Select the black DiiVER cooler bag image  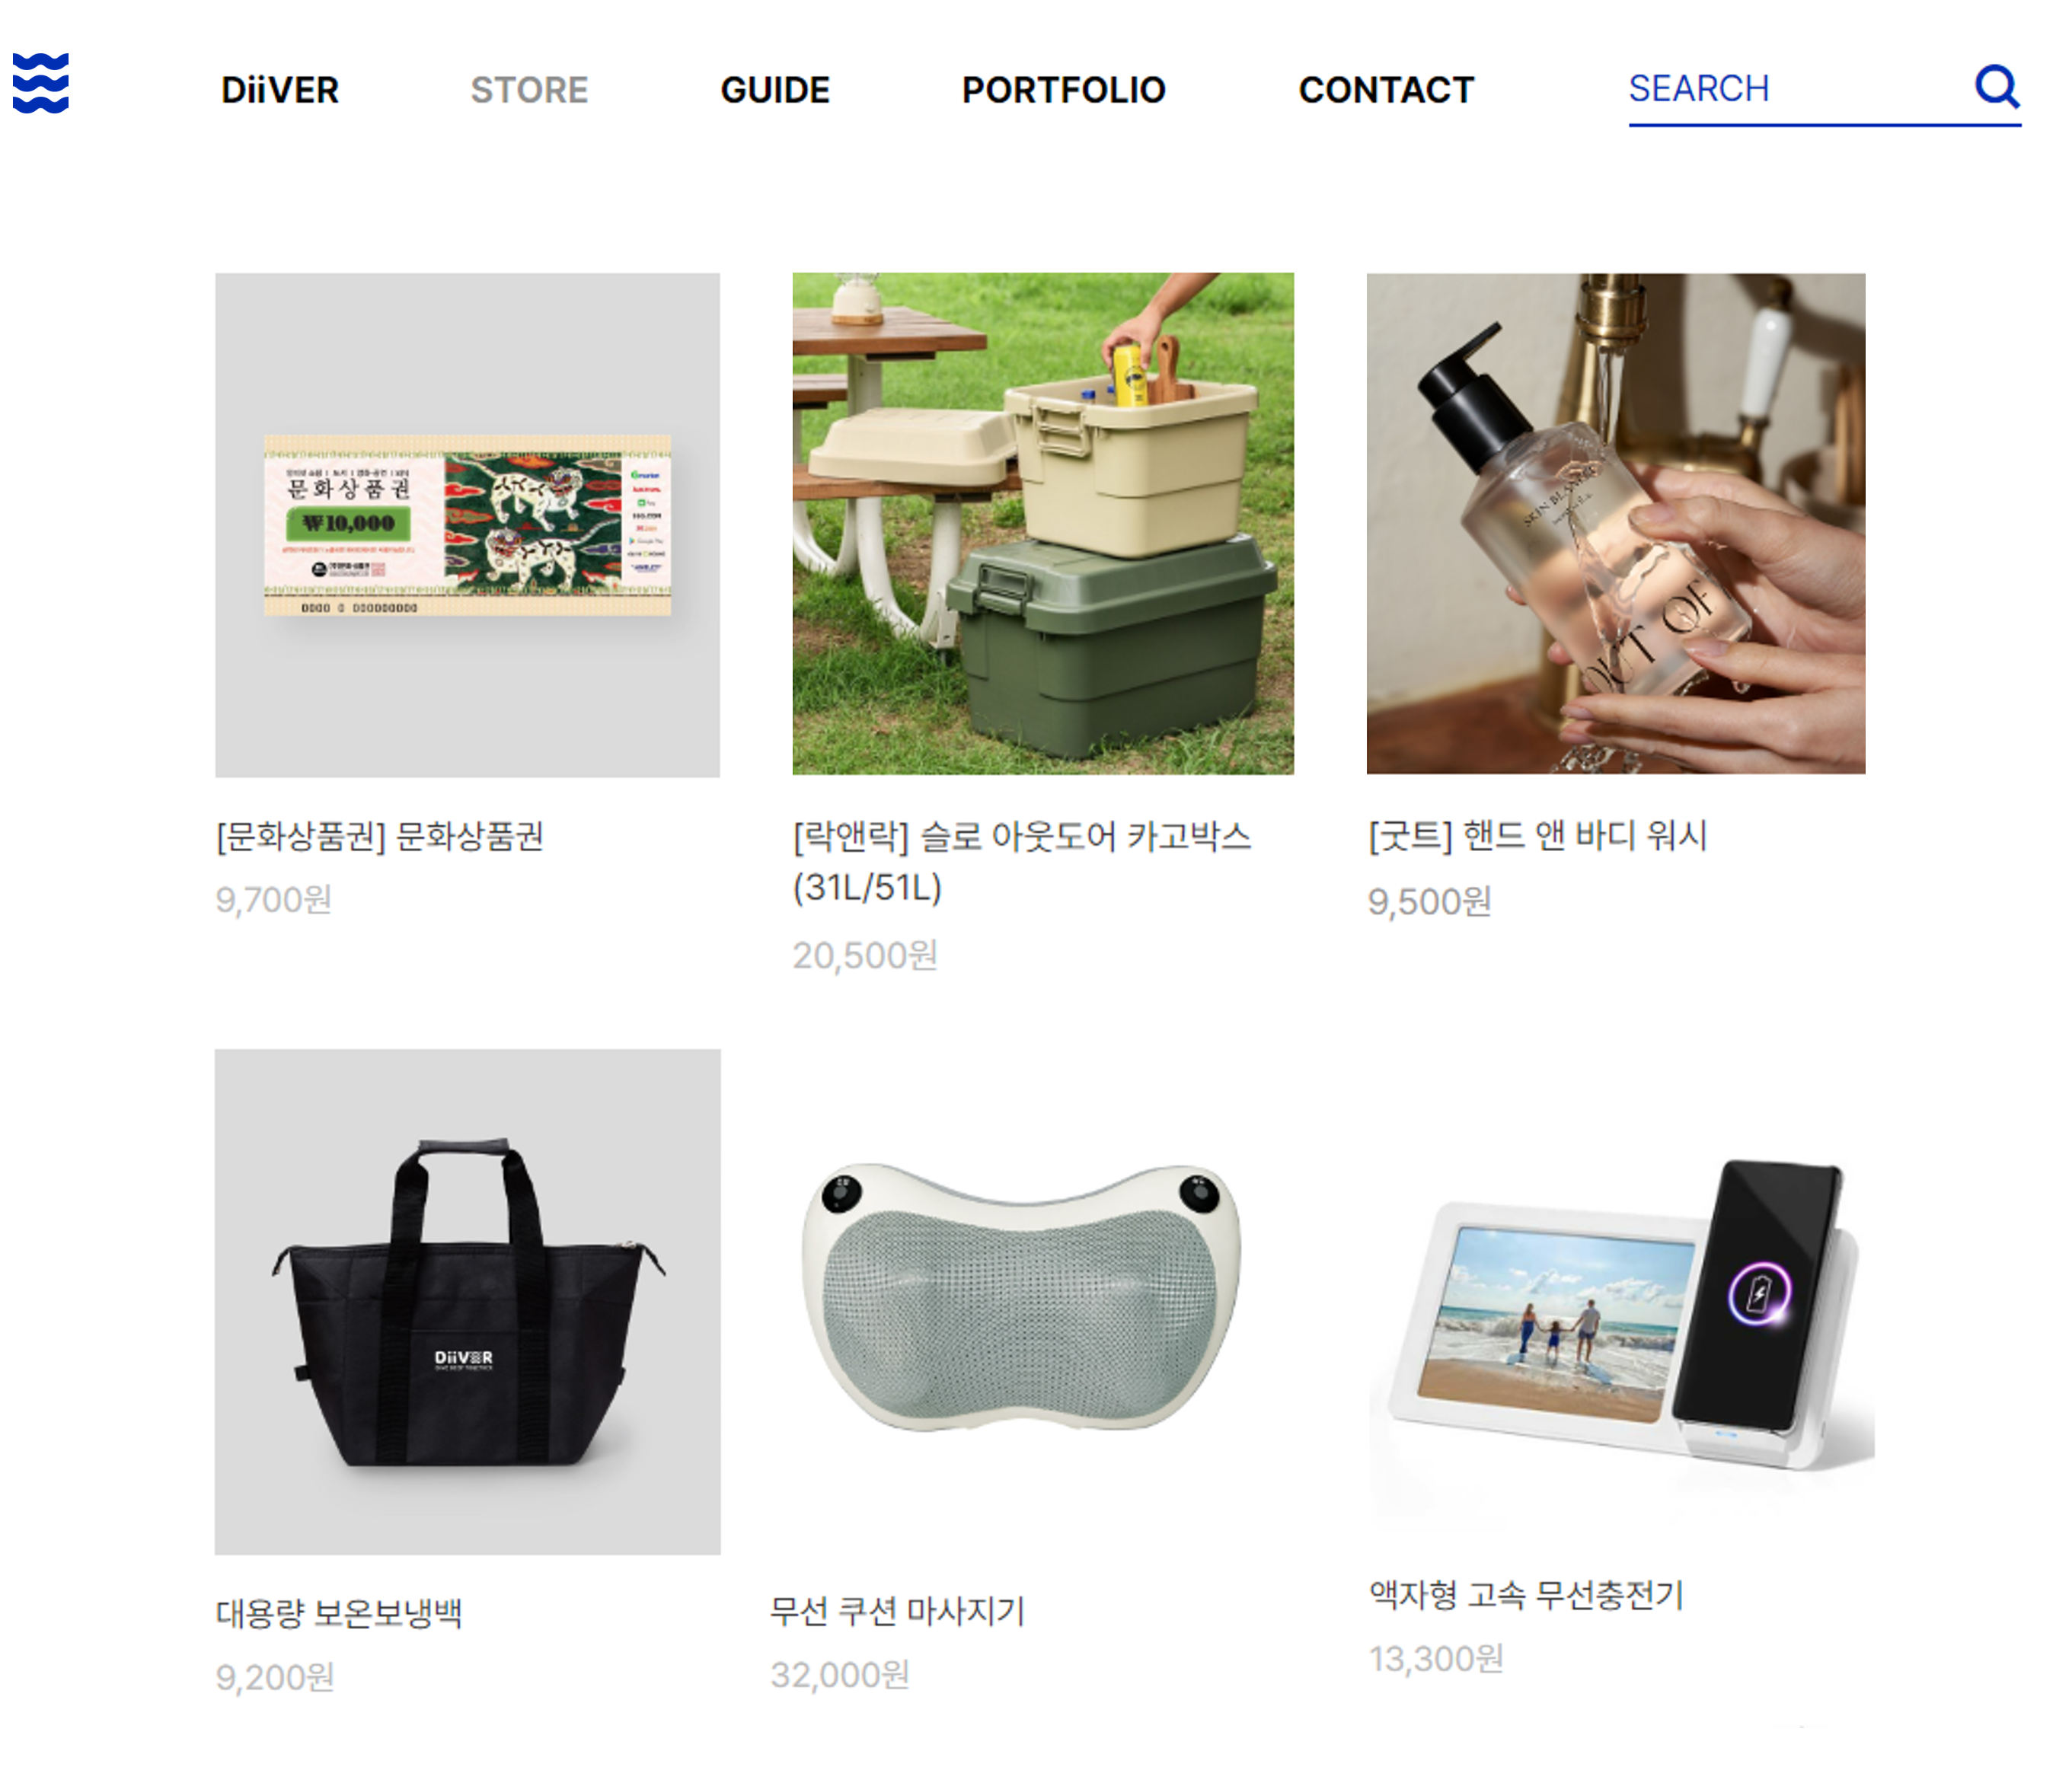point(467,1301)
